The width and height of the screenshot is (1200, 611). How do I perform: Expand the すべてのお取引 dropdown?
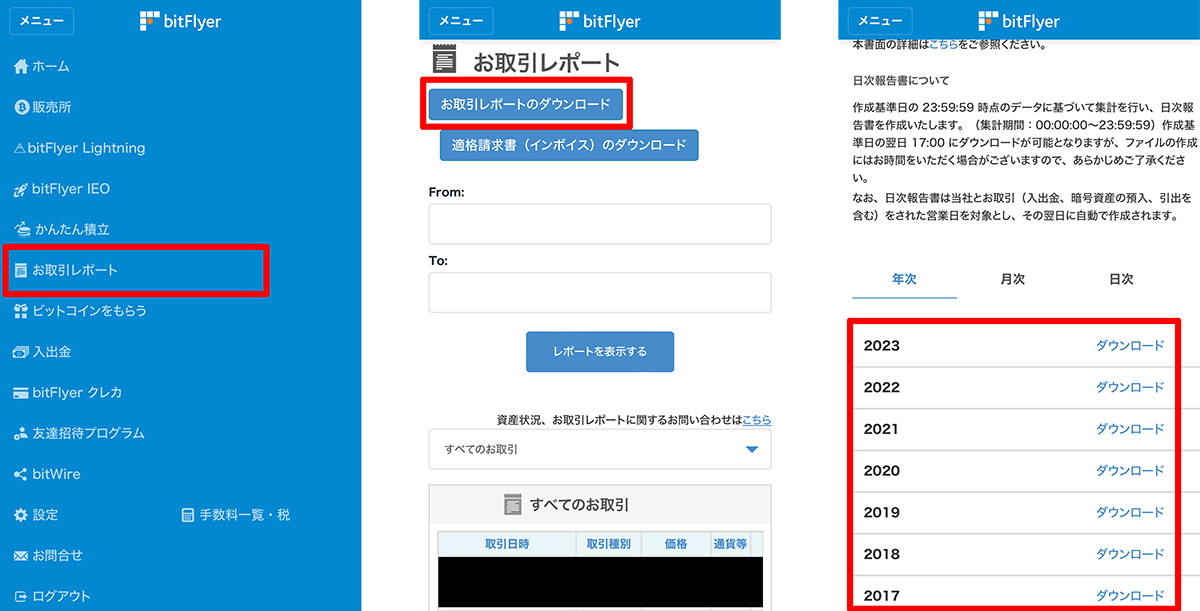600,450
